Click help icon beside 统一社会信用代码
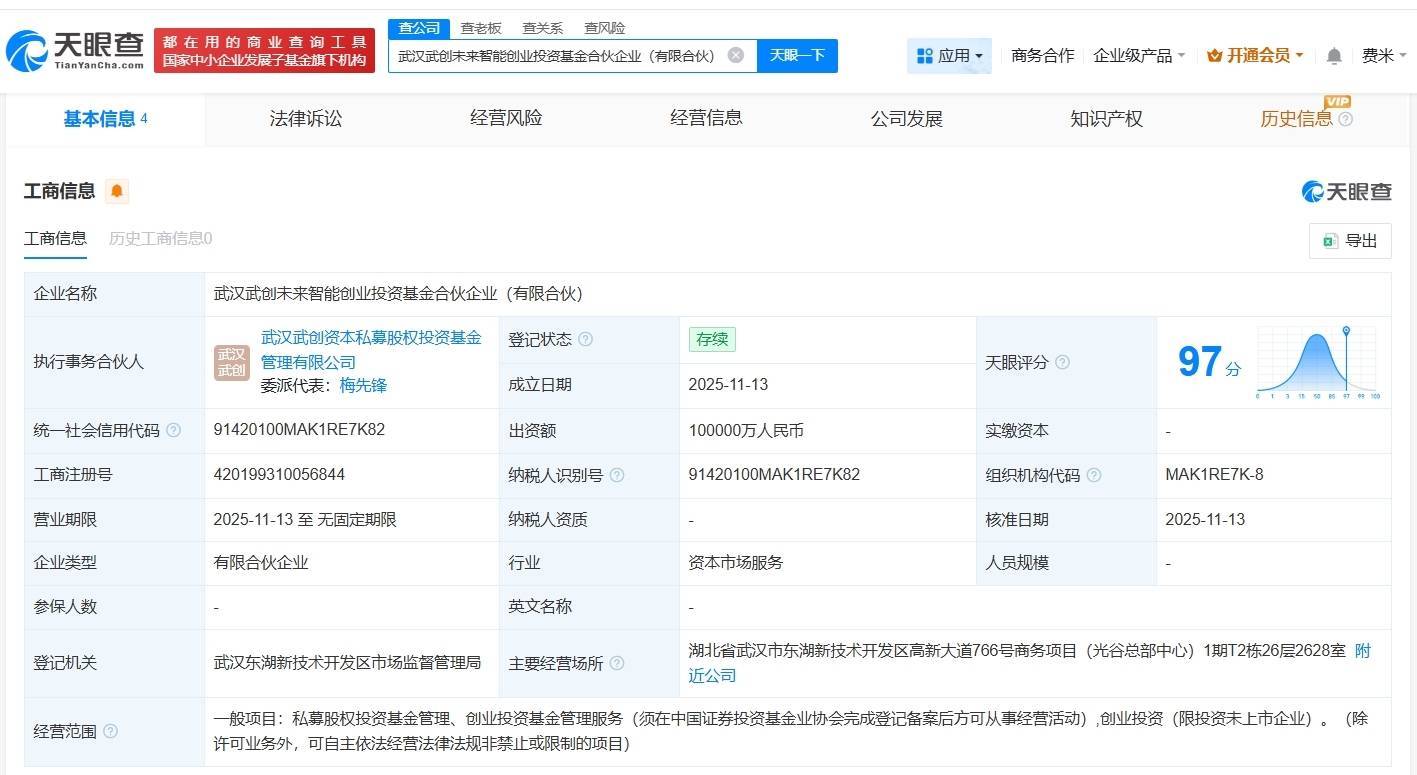This screenshot has width=1417, height=775. pyautogui.click(x=173, y=431)
